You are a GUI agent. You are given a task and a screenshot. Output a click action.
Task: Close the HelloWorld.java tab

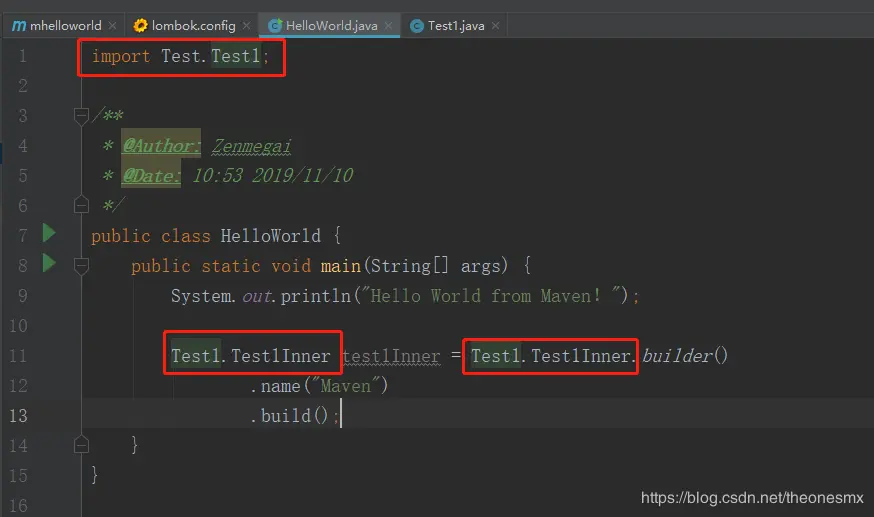click(x=389, y=26)
